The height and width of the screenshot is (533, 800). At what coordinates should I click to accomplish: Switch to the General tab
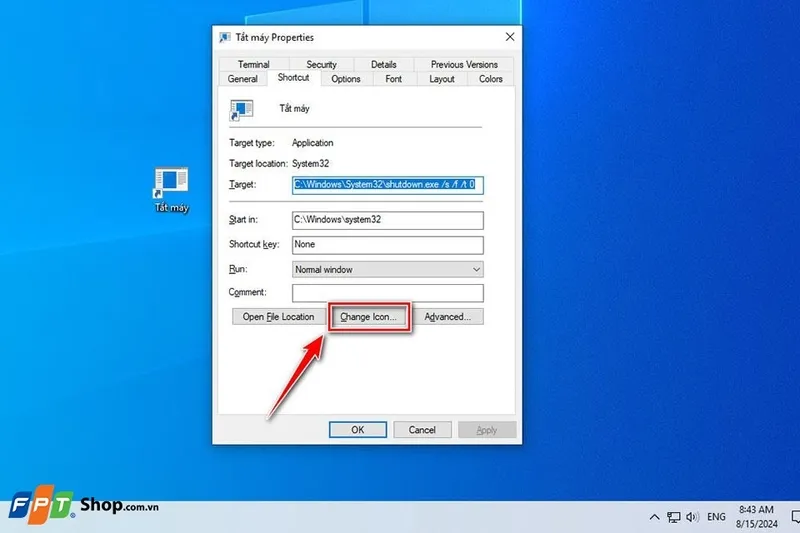243,79
